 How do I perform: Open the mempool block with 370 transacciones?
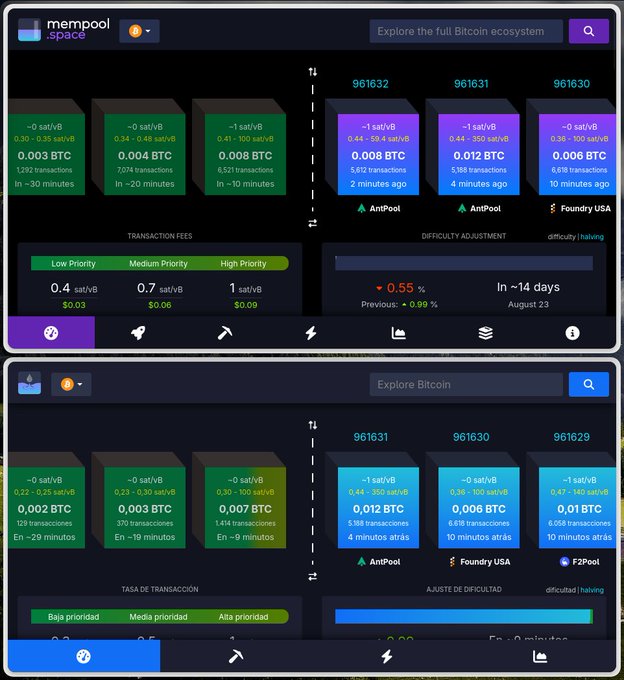click(x=145, y=508)
